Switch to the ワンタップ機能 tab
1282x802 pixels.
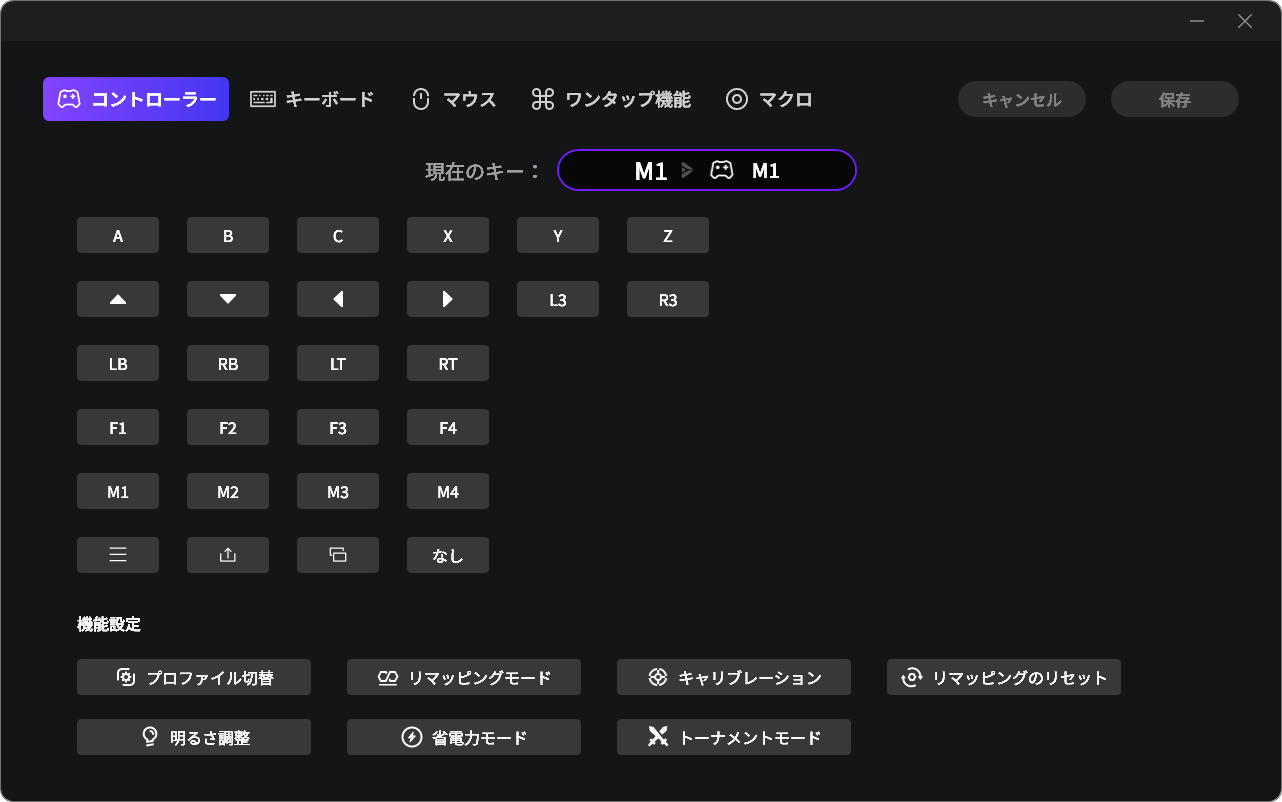click(x=610, y=99)
